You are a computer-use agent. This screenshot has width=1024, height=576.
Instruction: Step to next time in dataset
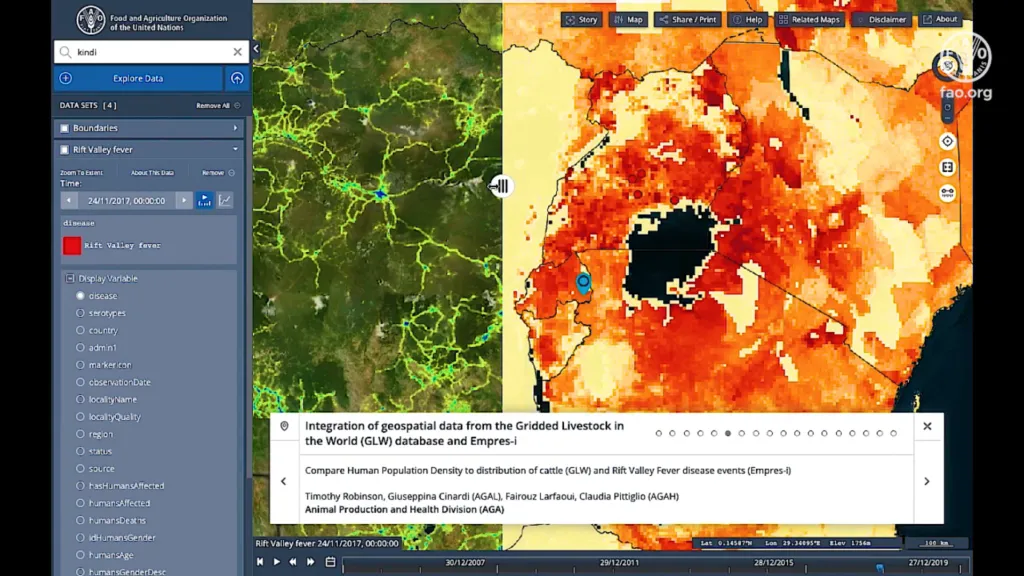tap(184, 200)
